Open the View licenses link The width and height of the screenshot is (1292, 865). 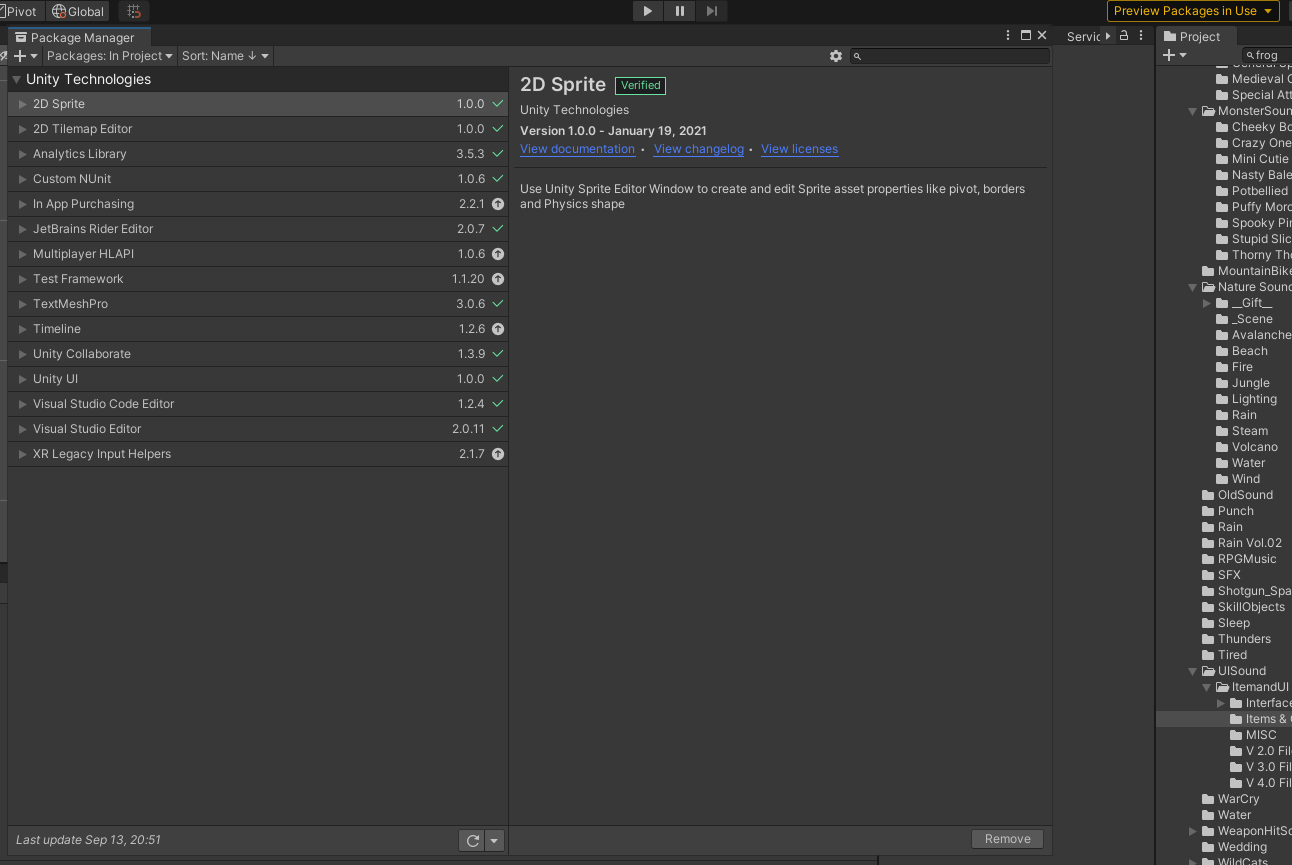[799, 149]
